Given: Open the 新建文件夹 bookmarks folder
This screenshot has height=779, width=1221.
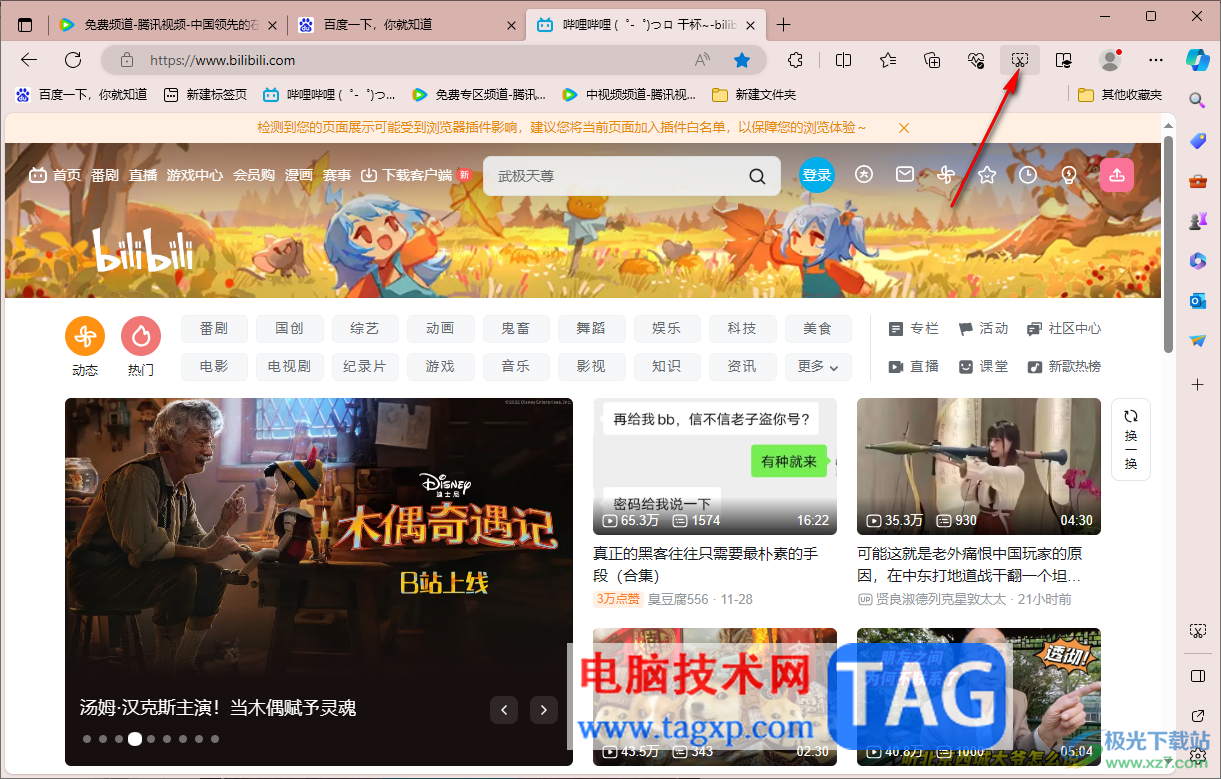Looking at the screenshot, I should point(755,95).
